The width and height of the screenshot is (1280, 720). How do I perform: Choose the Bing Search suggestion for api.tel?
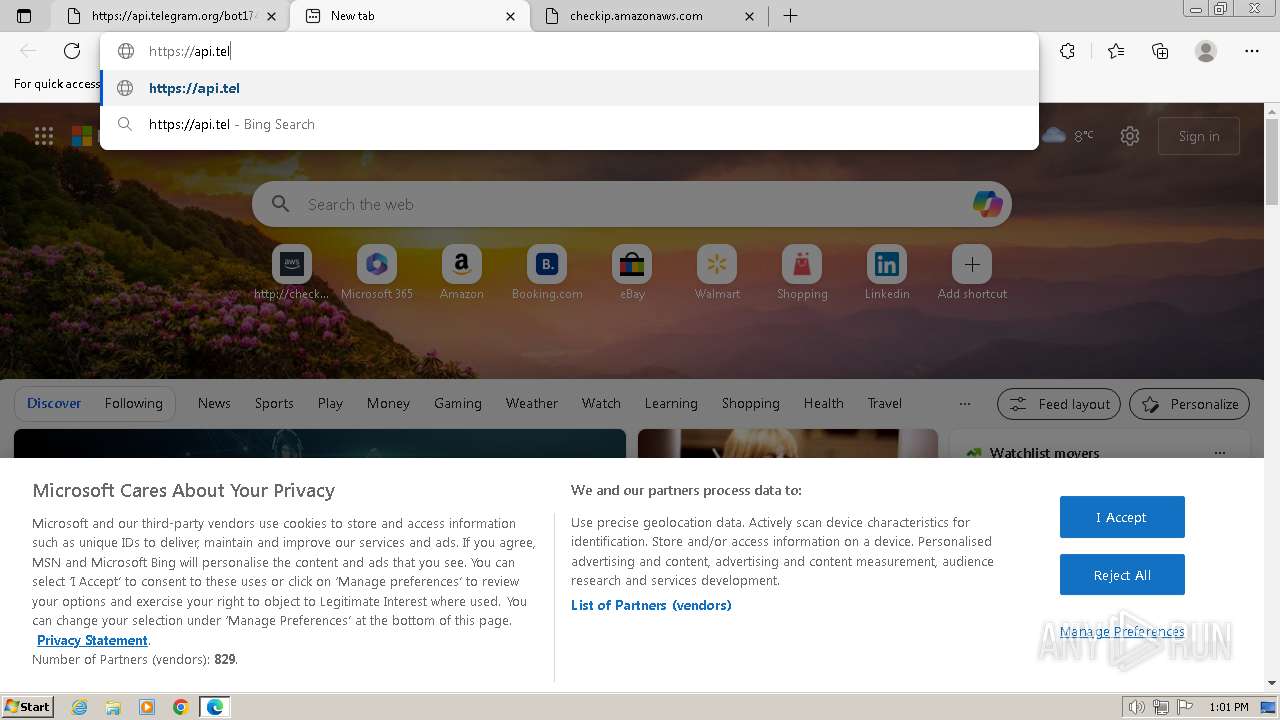click(x=569, y=124)
